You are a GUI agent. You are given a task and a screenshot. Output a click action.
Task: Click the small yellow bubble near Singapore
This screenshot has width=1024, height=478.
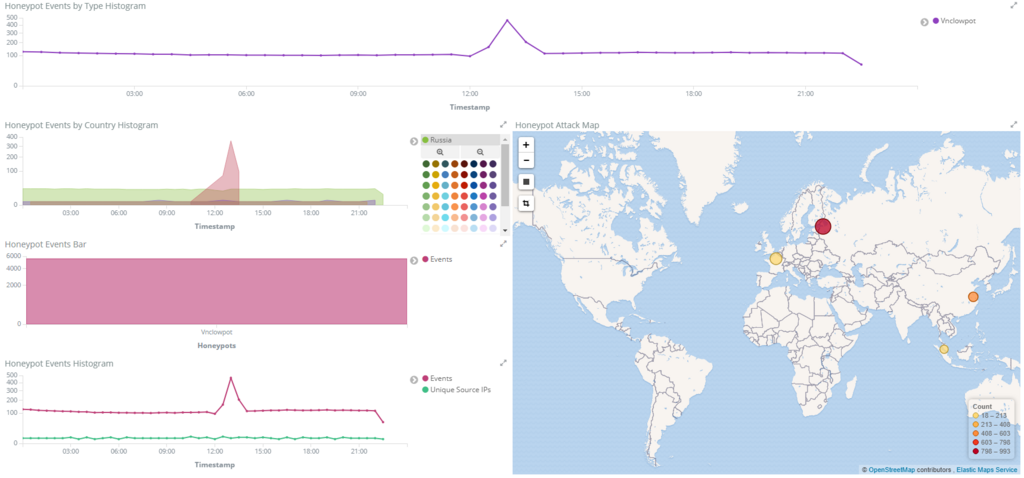[944, 349]
